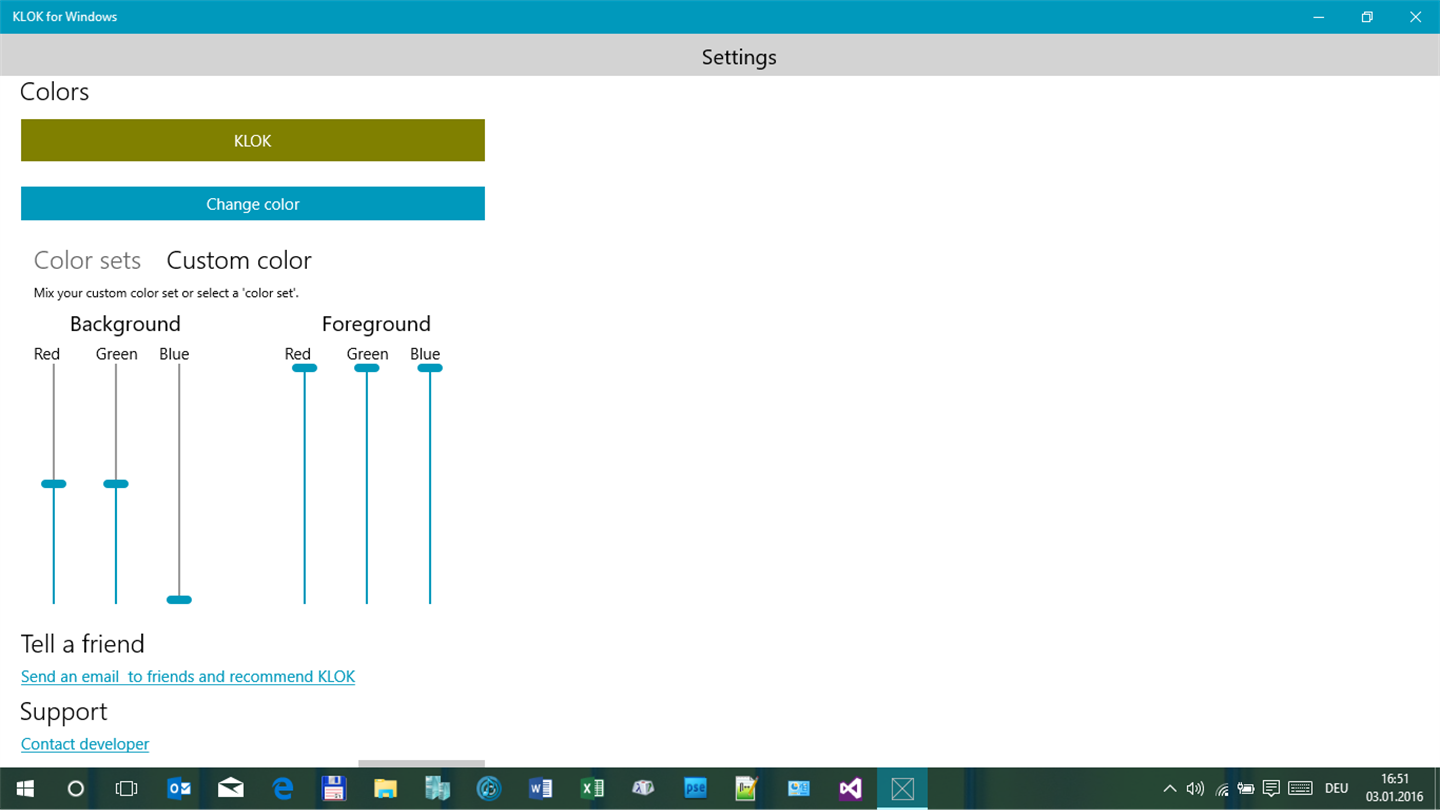Launch Excel from the taskbar
Screen dimensions: 1440x810
(592, 789)
